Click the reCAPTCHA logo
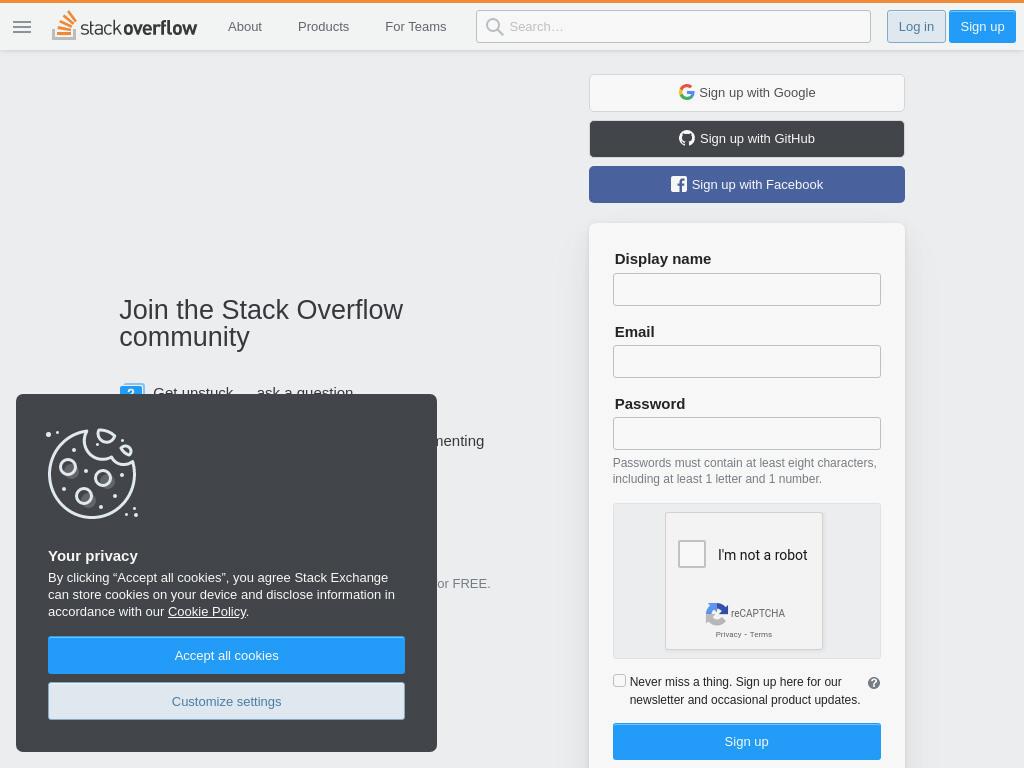Viewport: 1024px width, 768px height. [x=716, y=614]
